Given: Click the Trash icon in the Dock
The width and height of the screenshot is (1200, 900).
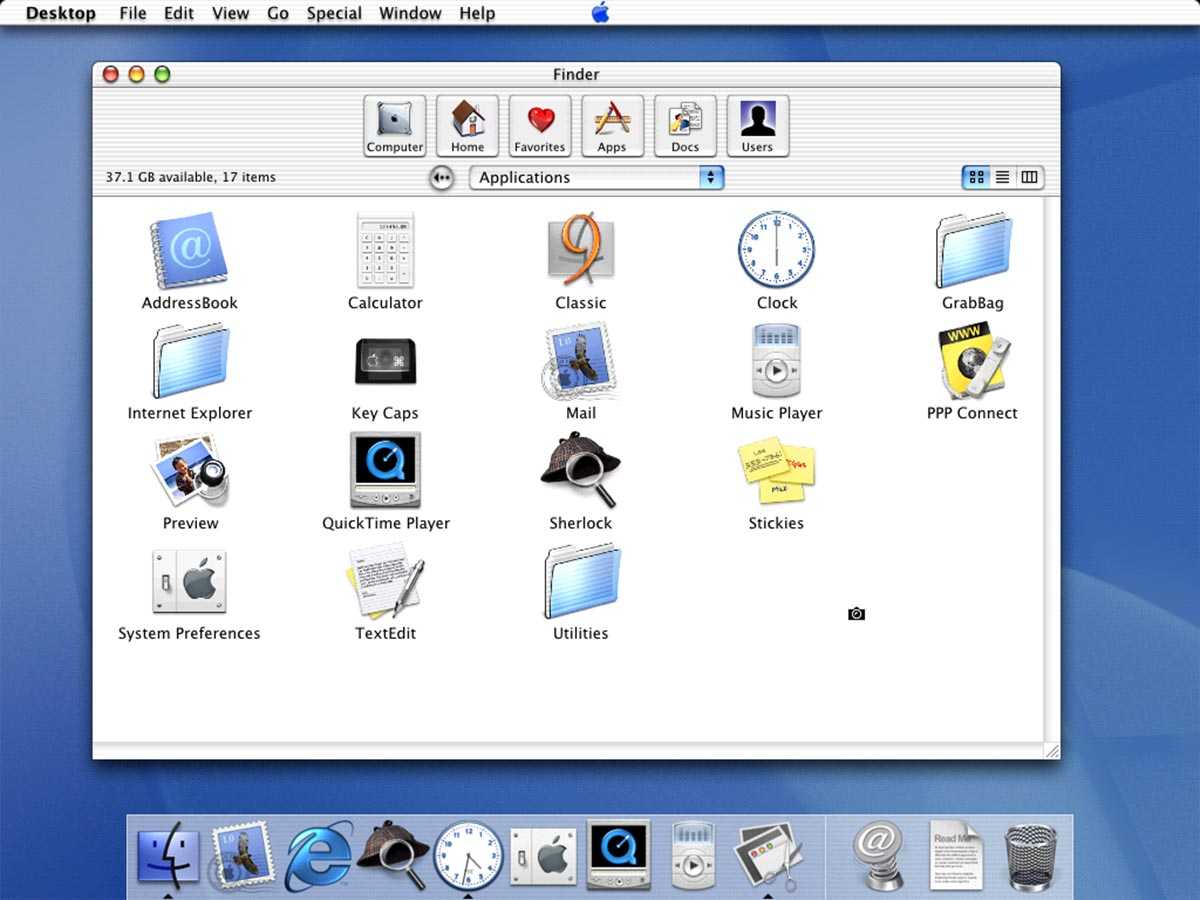Looking at the screenshot, I should tap(1030, 857).
